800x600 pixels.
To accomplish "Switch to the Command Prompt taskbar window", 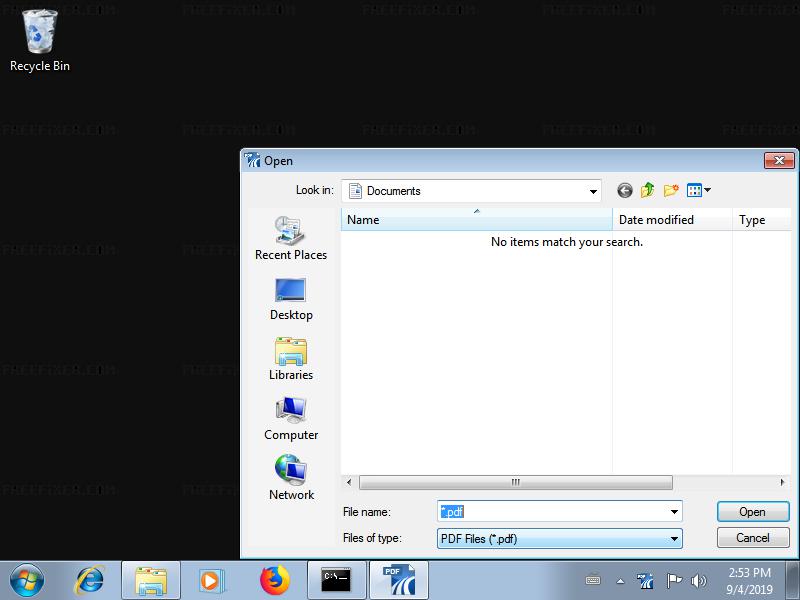I will 337,580.
